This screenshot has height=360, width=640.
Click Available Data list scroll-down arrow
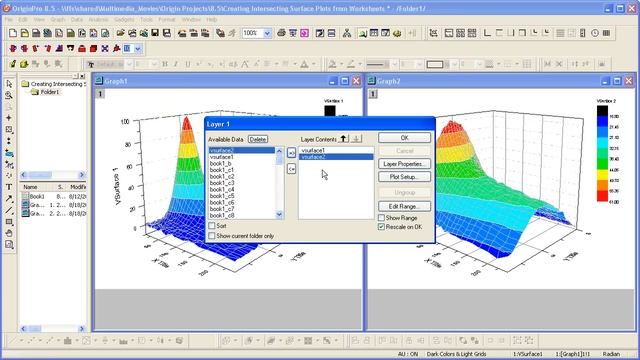click(x=279, y=214)
